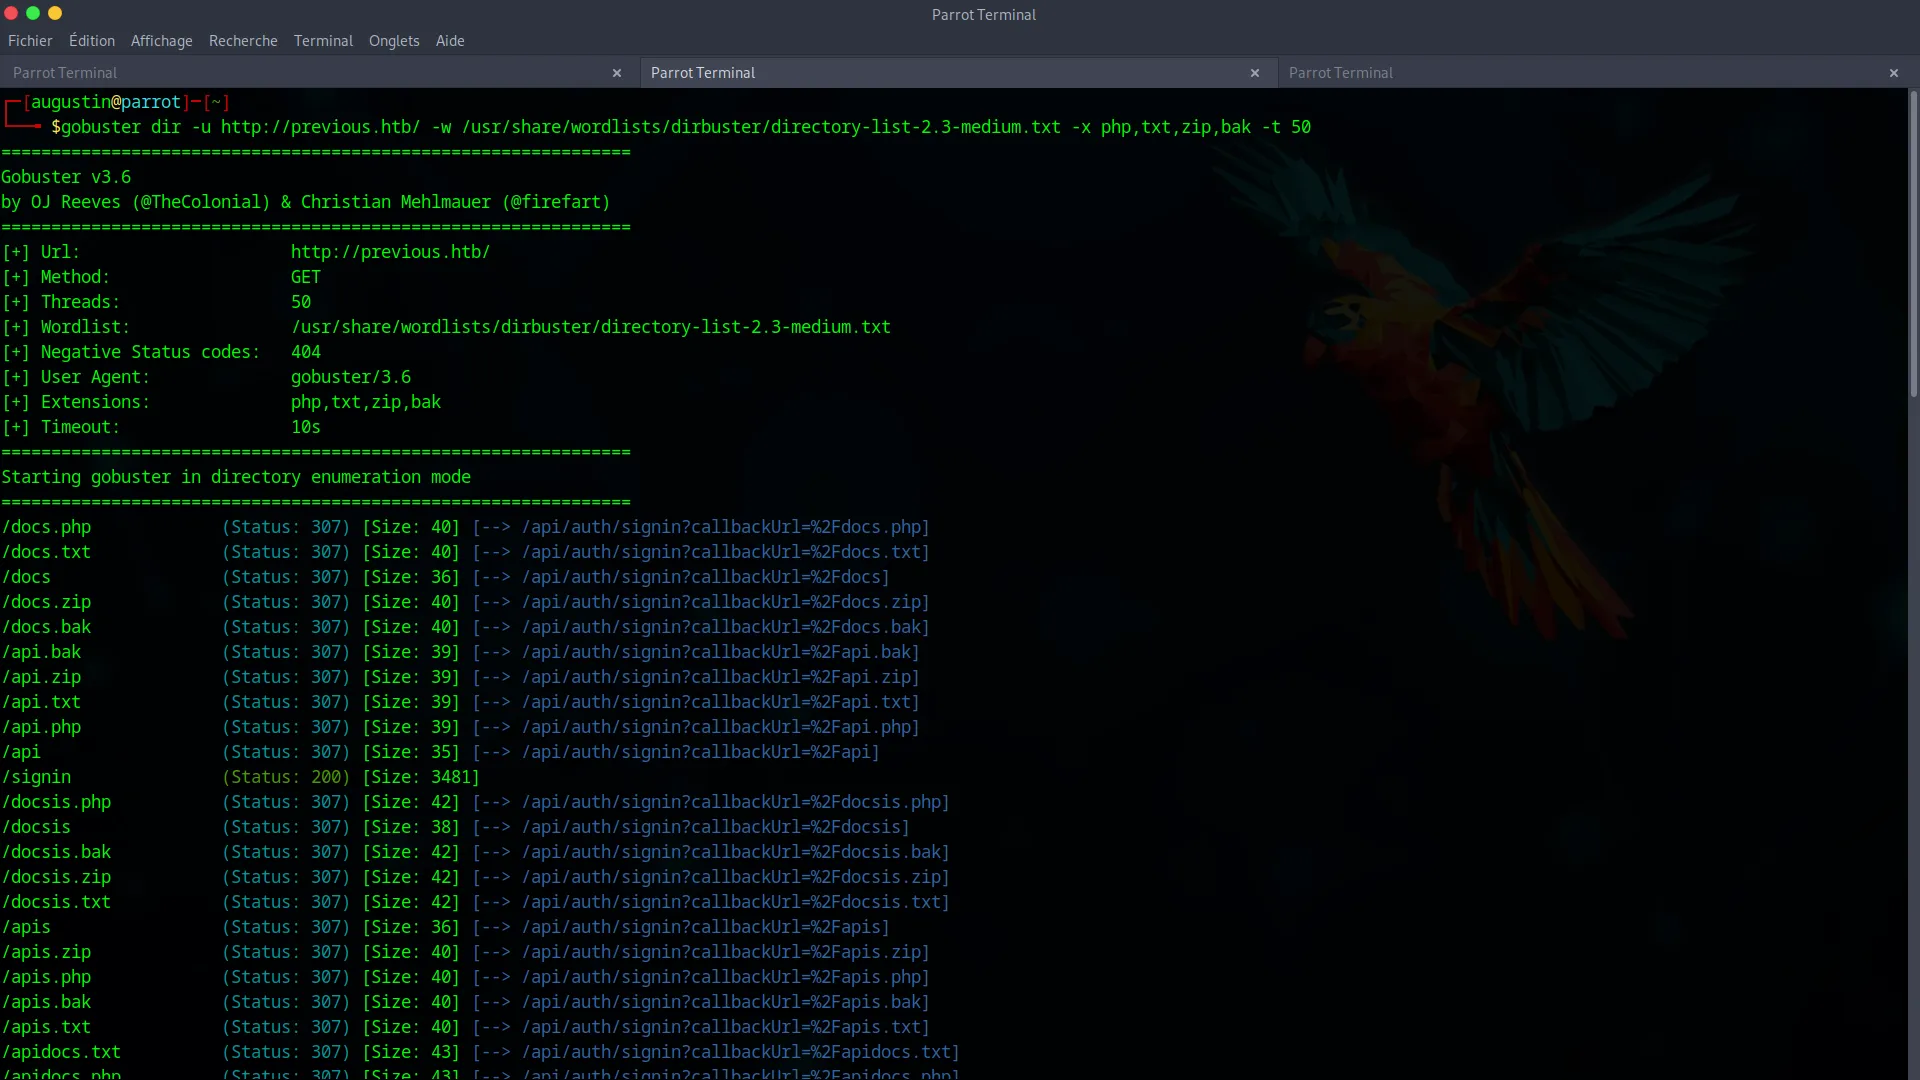
Task: Close the middle terminal tab
Action: pos(1255,73)
